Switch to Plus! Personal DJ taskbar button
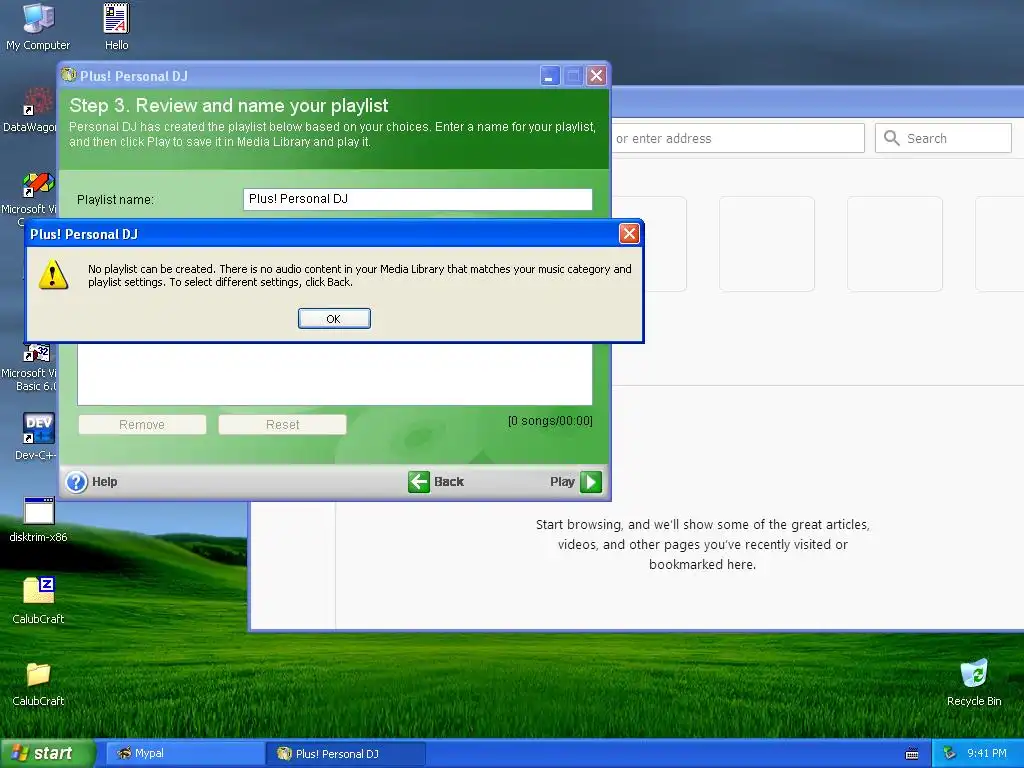Image resolution: width=1024 pixels, height=768 pixels. click(x=346, y=754)
